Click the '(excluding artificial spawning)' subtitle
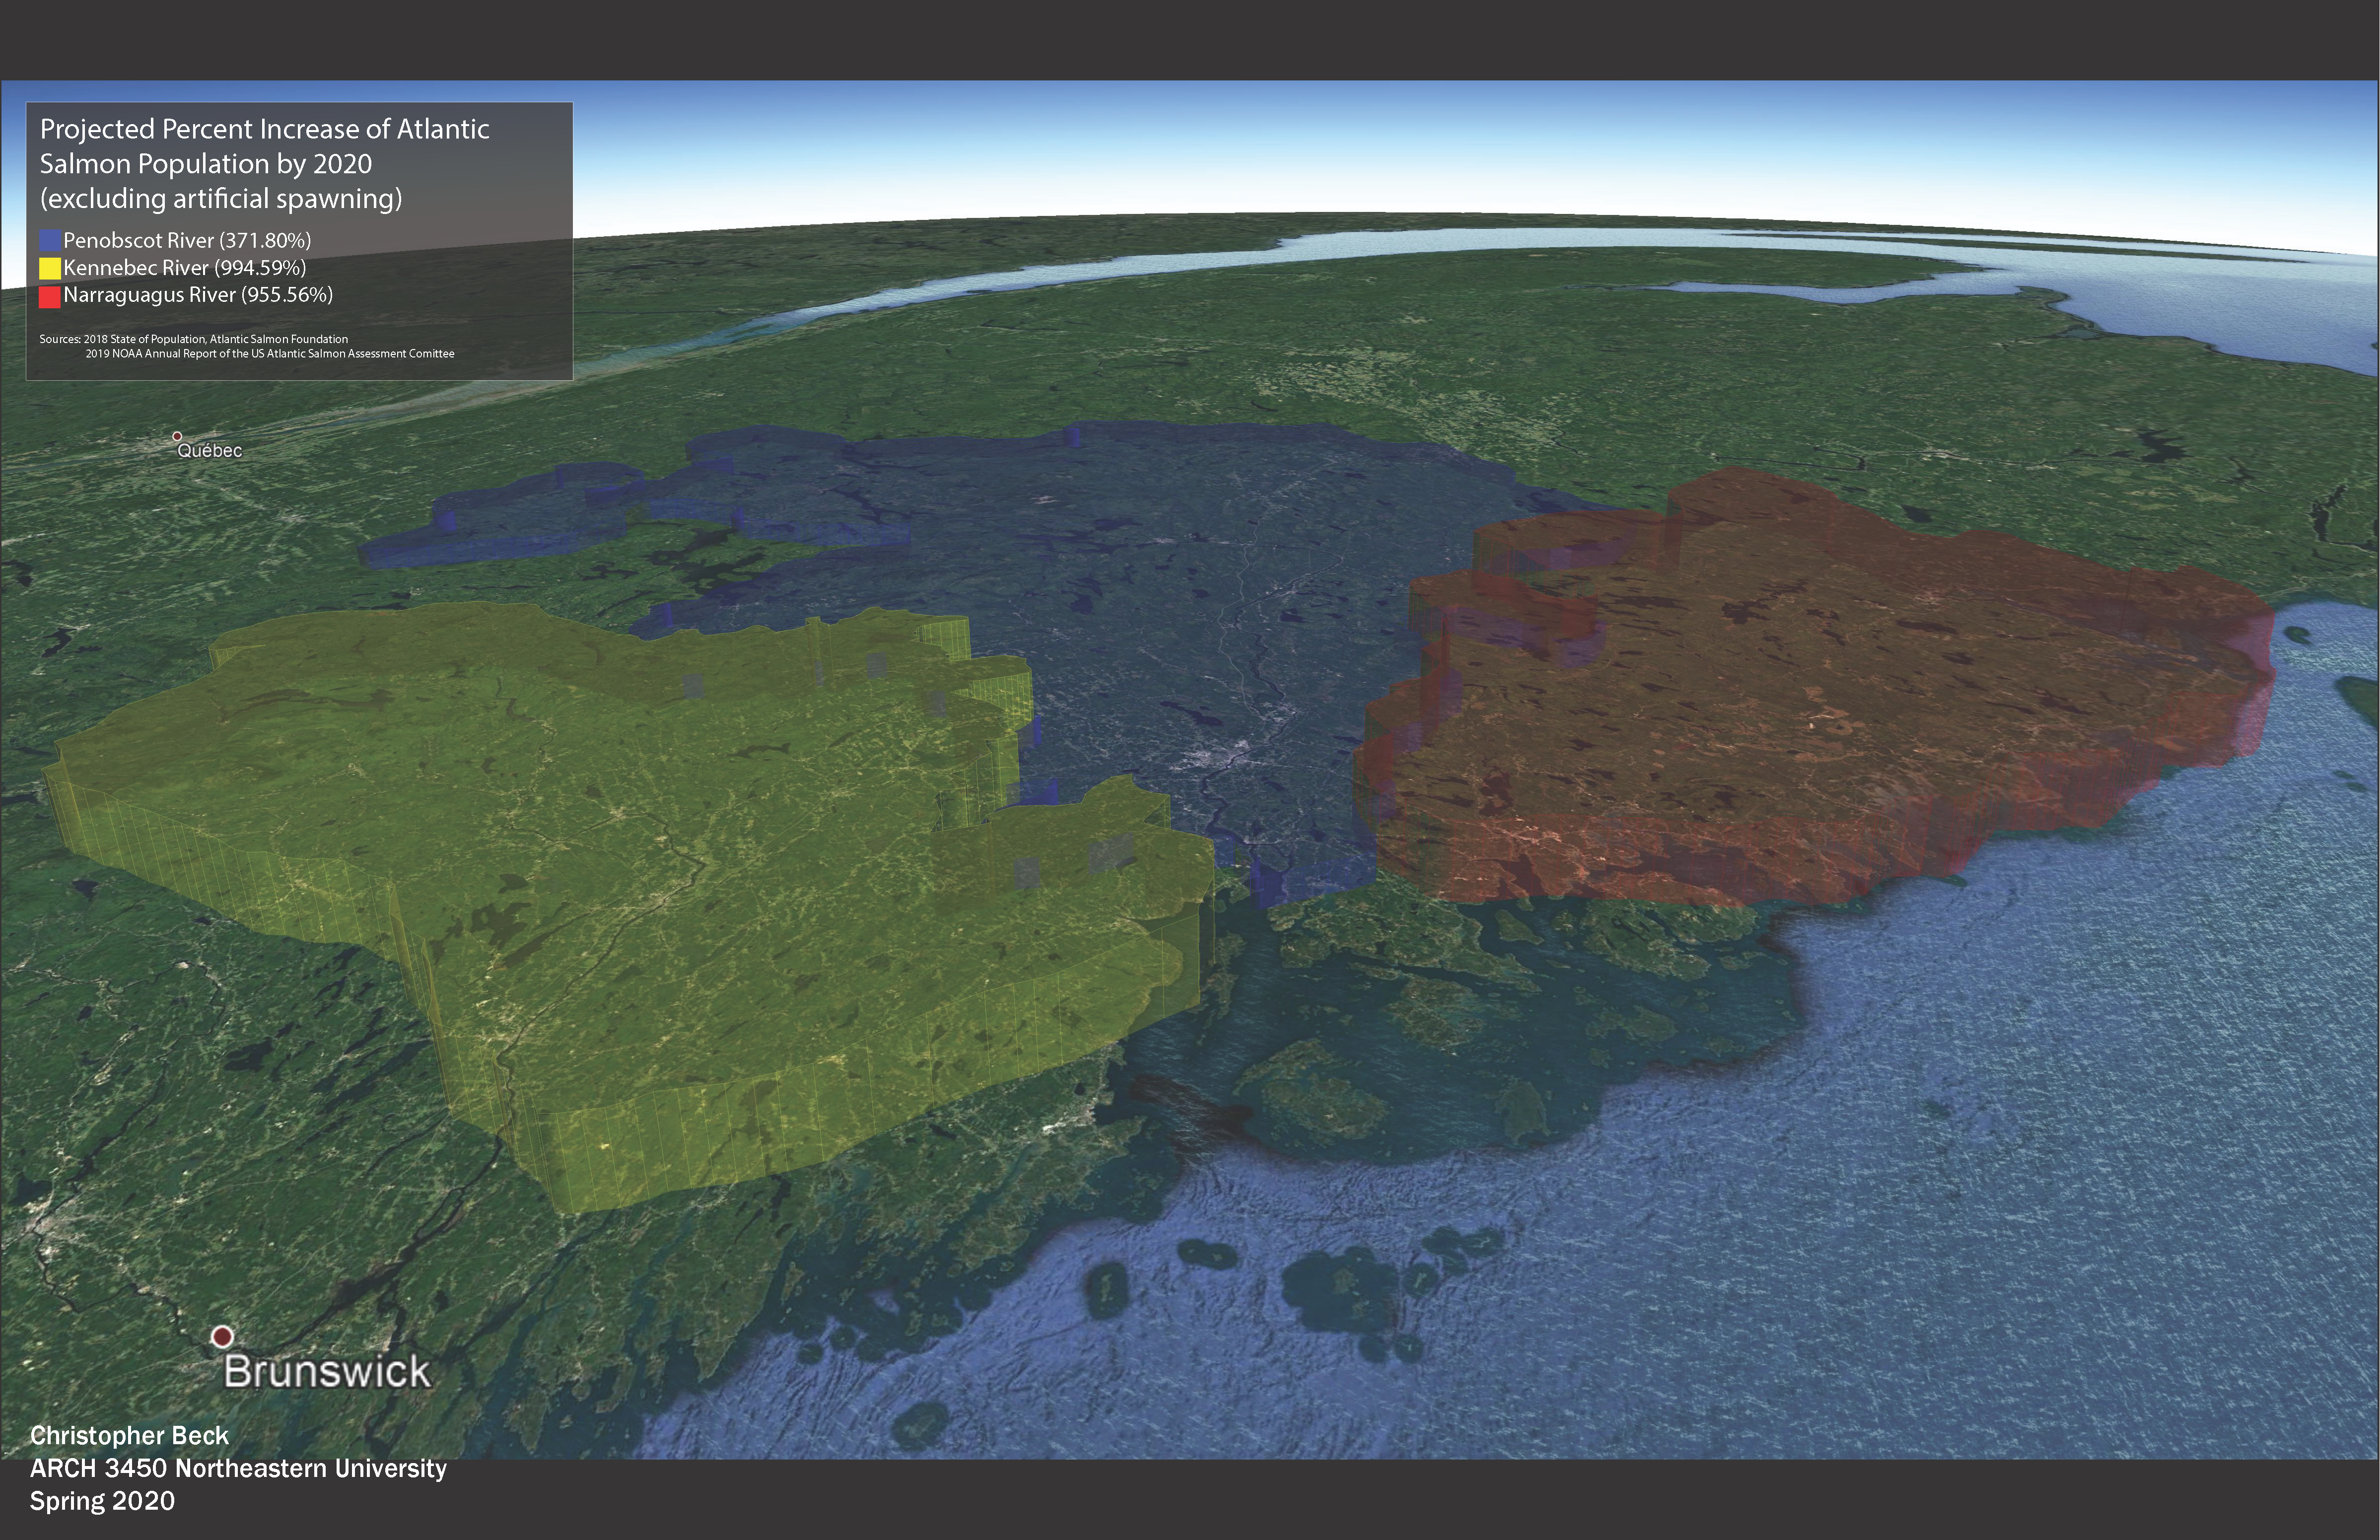Viewport: 2380px width, 1540px height. tap(221, 198)
